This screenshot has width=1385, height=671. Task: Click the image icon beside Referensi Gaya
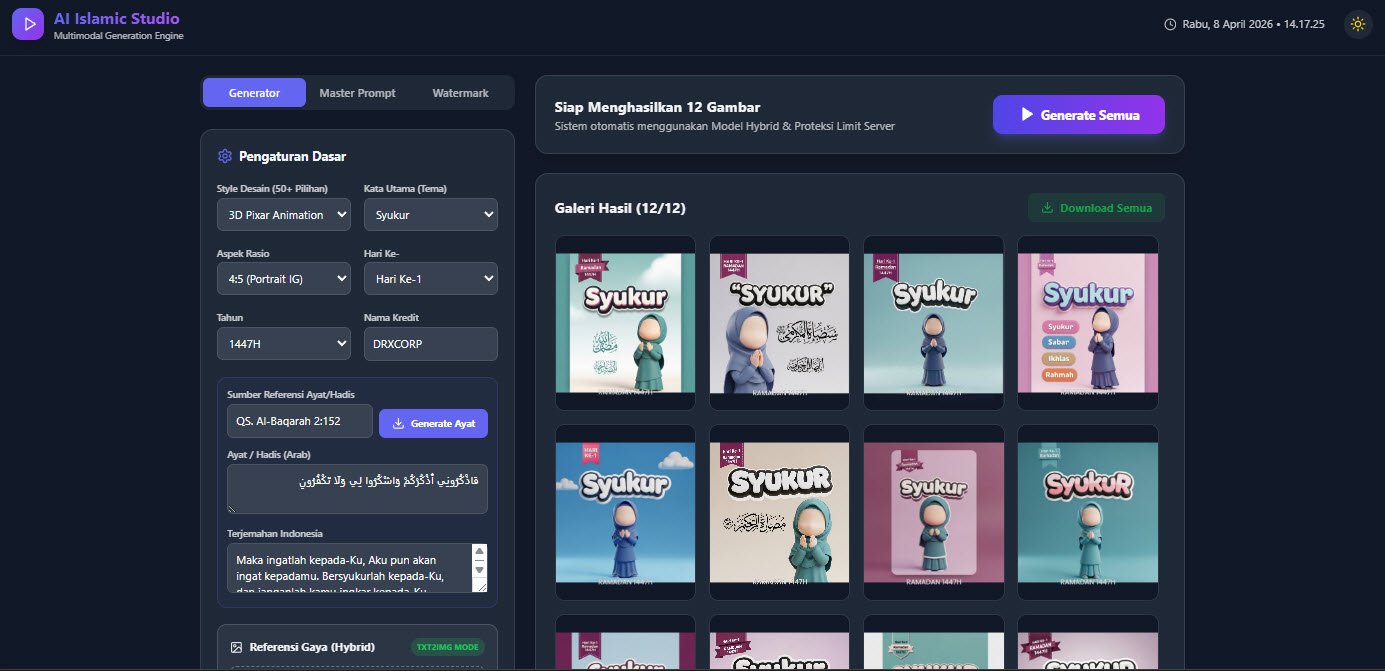tap(237, 647)
